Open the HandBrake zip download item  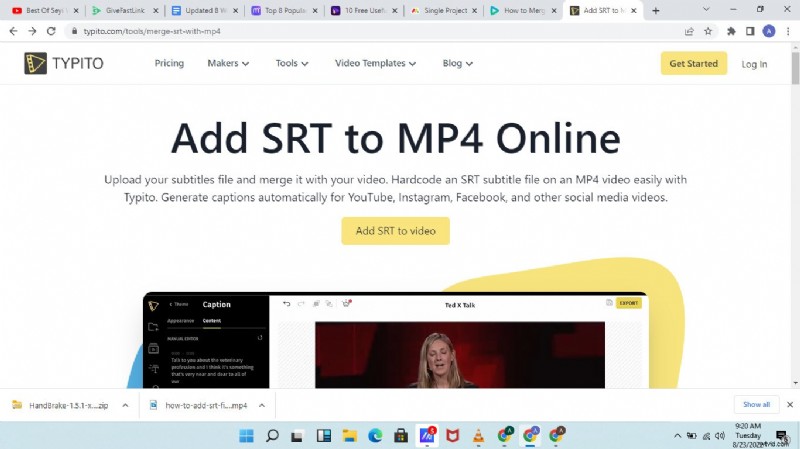[61, 405]
